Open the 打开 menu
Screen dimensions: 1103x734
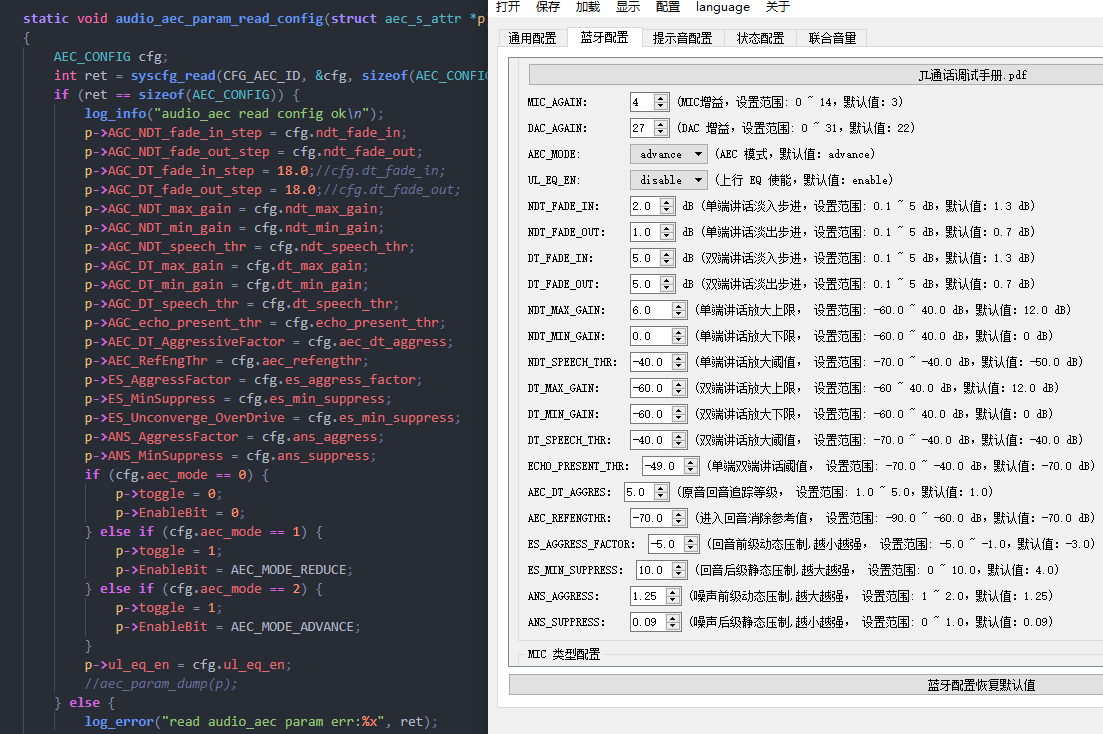(x=508, y=7)
